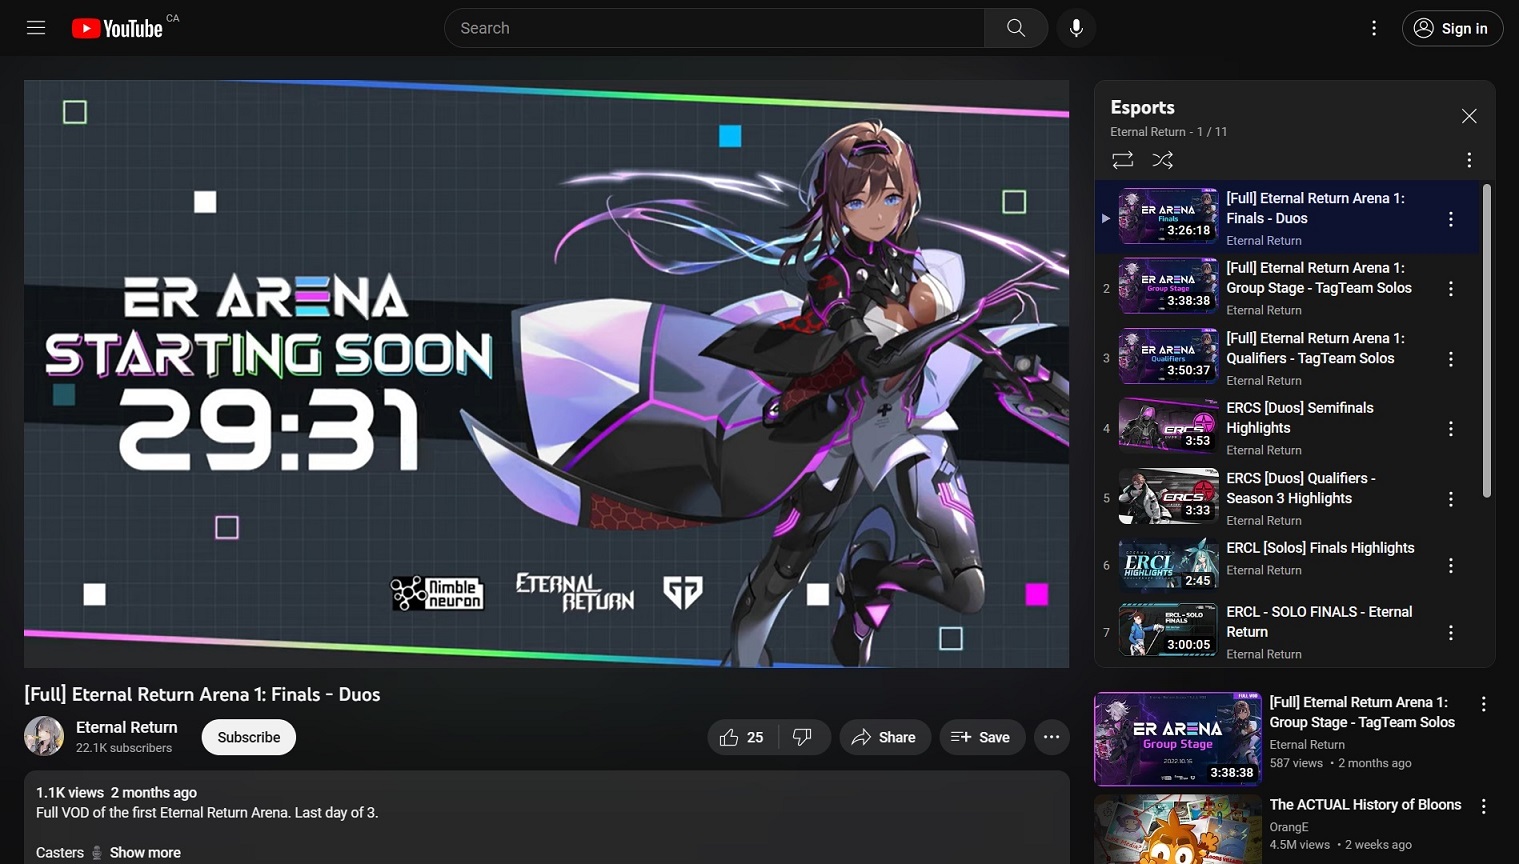This screenshot has width=1519, height=864.
Task: Play Finals - Duos thumbnail in playlist
Action: [x=1168, y=216]
